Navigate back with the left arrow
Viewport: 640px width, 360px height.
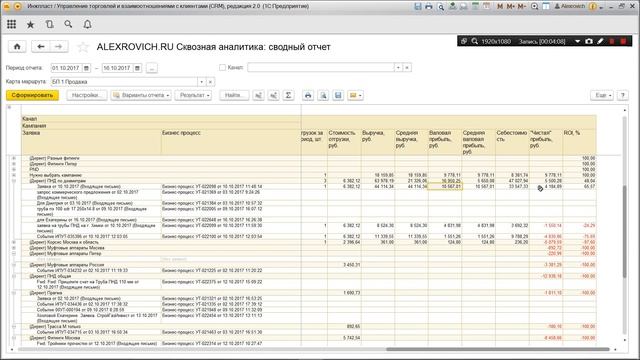coord(40,47)
